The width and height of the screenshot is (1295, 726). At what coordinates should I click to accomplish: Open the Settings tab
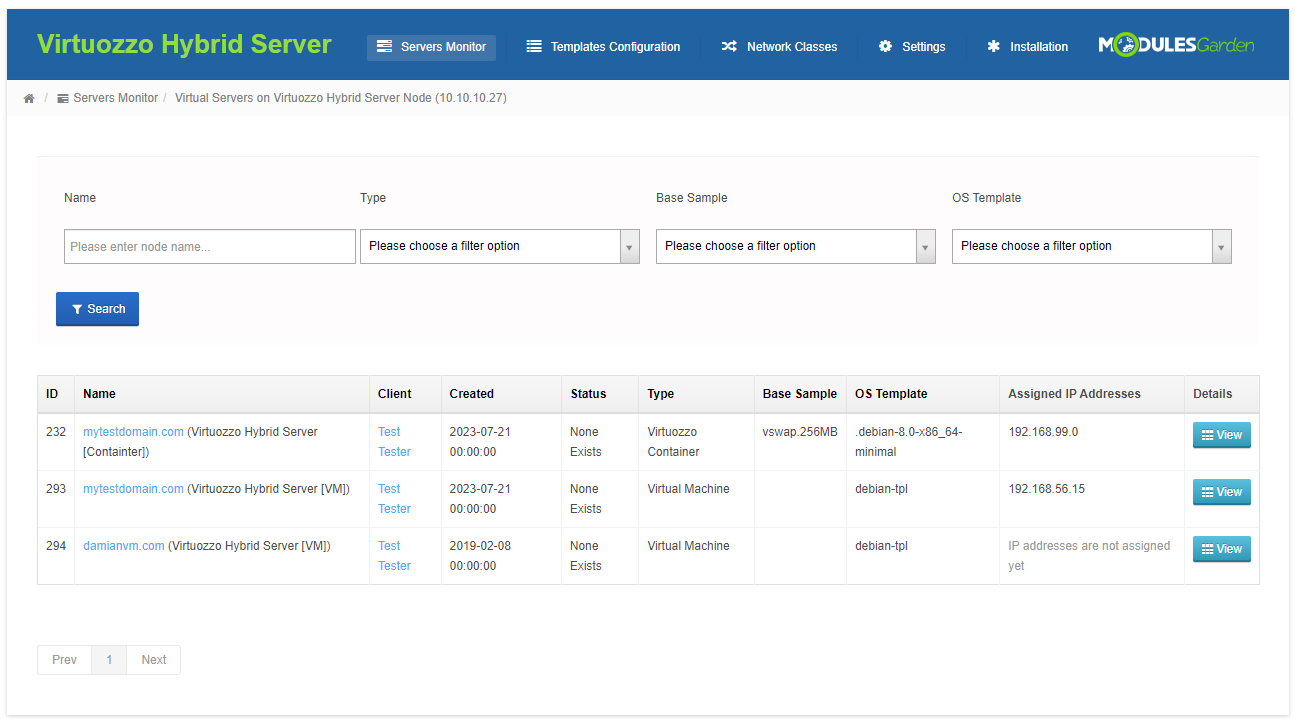click(x=911, y=47)
